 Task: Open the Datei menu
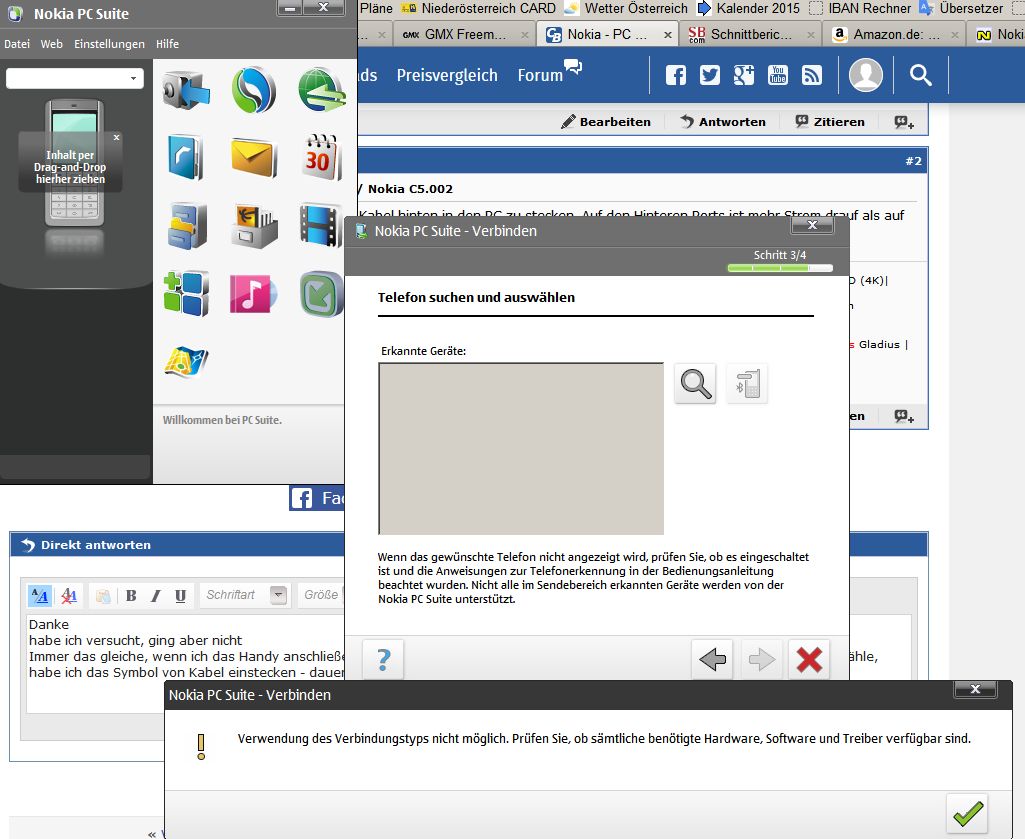(x=17, y=44)
